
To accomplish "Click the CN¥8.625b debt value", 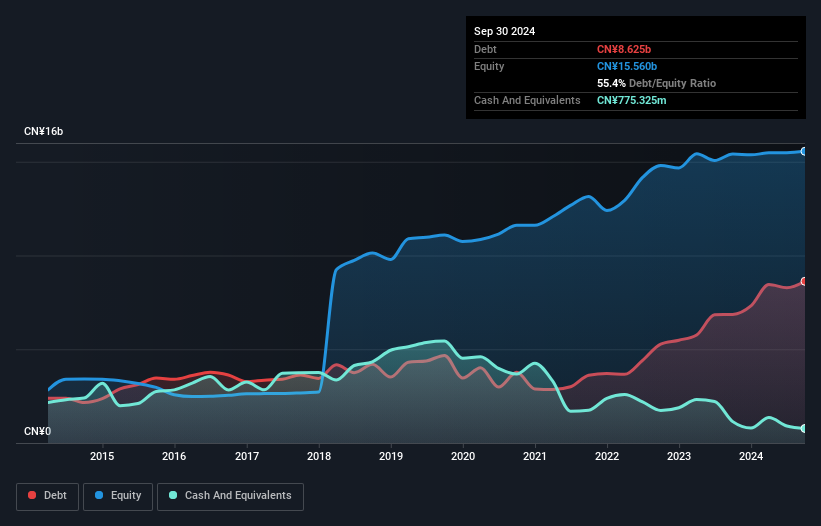I will 624,49.
